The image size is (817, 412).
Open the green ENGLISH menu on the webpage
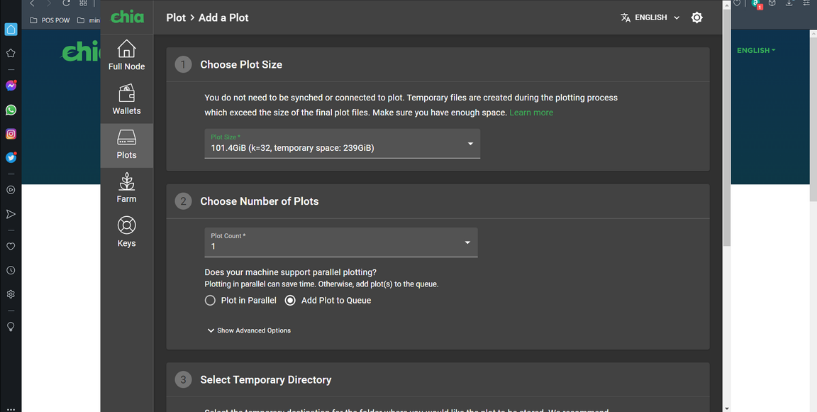point(756,50)
